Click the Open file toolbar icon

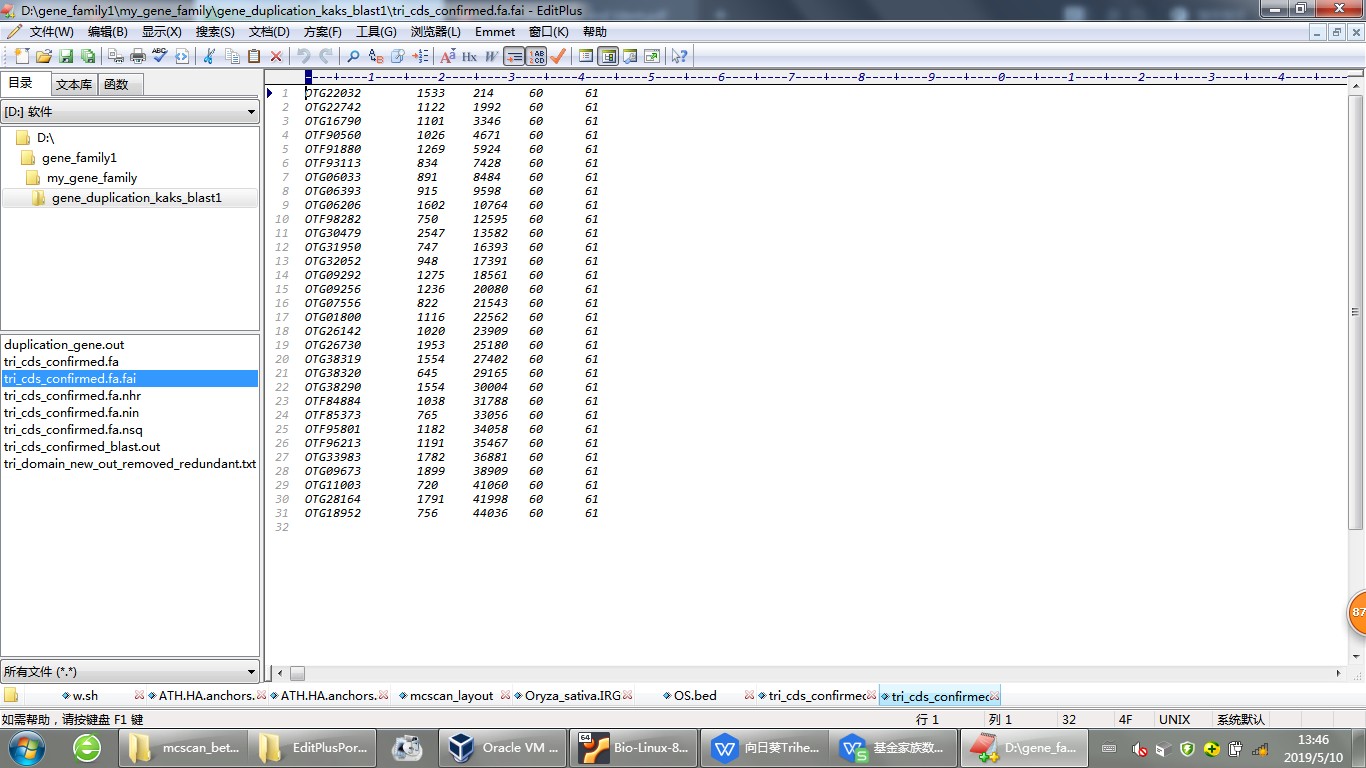pos(43,56)
